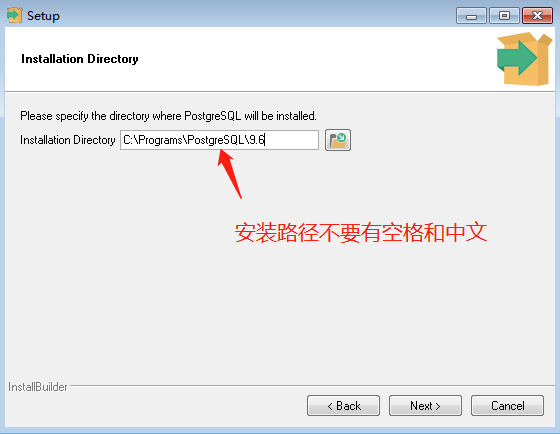Click the InstallBuilder label at bottom
The height and width of the screenshot is (434, 560).
[x=38, y=387]
